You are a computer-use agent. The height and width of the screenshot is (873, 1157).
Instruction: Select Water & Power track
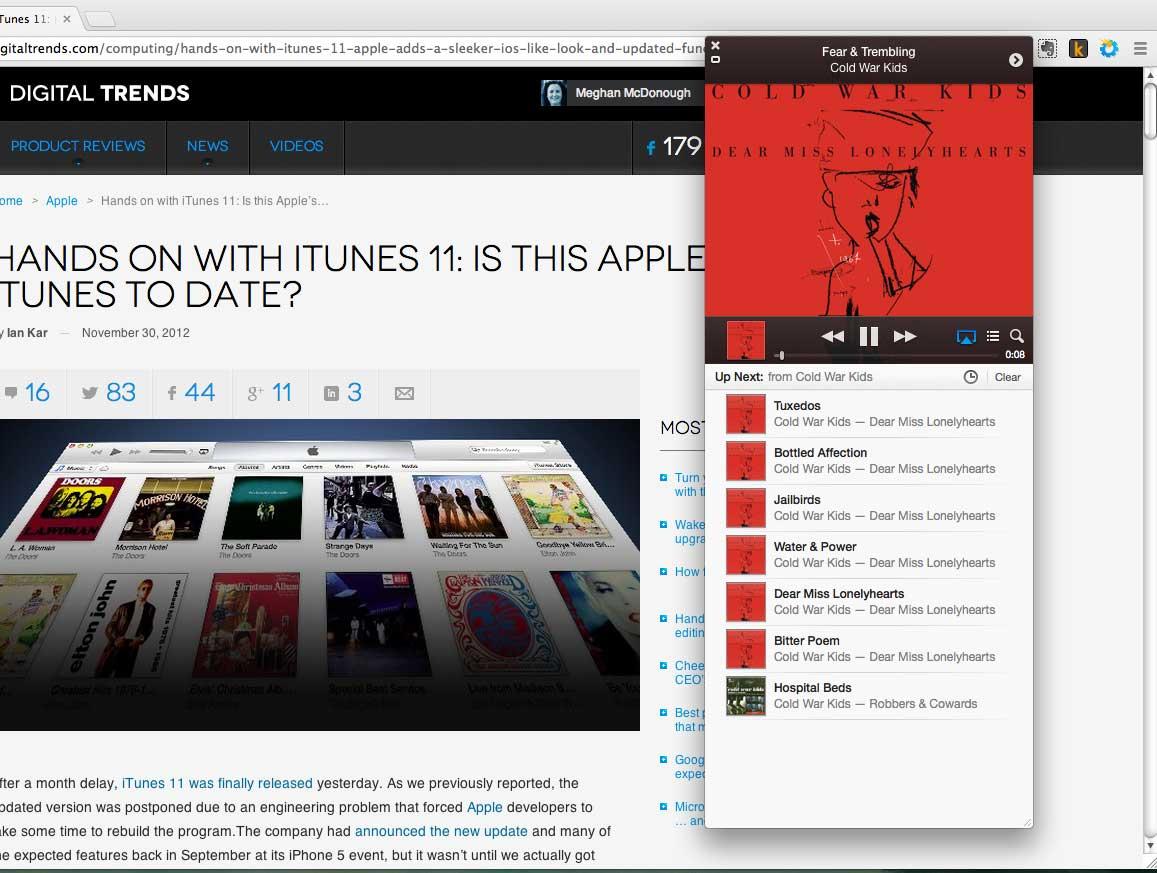tap(868, 555)
